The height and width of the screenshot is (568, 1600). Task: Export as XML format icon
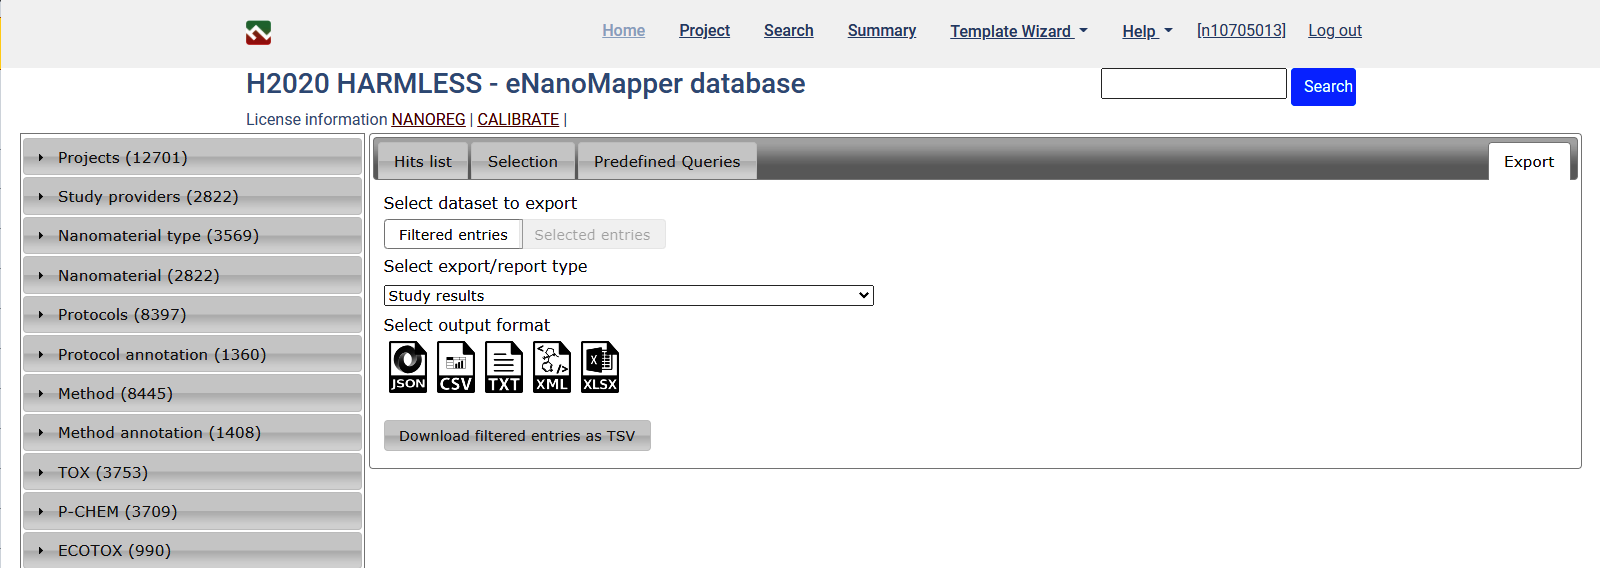tap(552, 367)
